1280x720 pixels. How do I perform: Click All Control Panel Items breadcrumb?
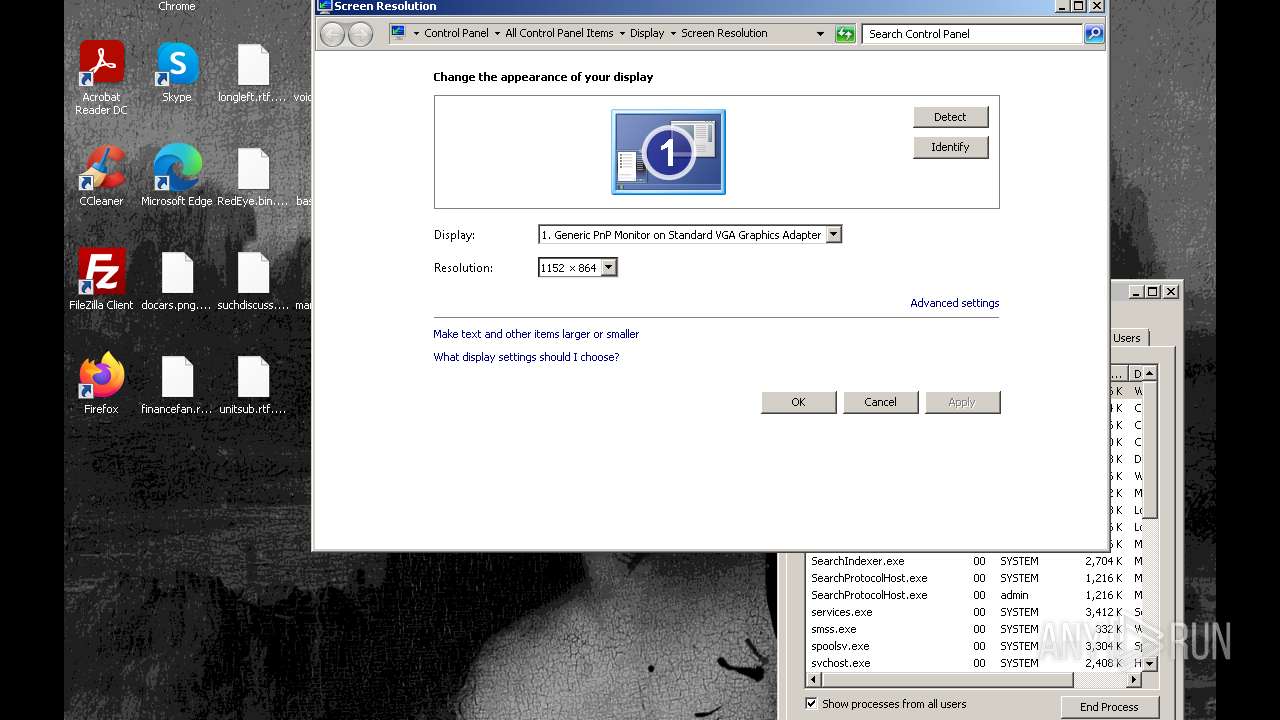pyautogui.click(x=559, y=33)
